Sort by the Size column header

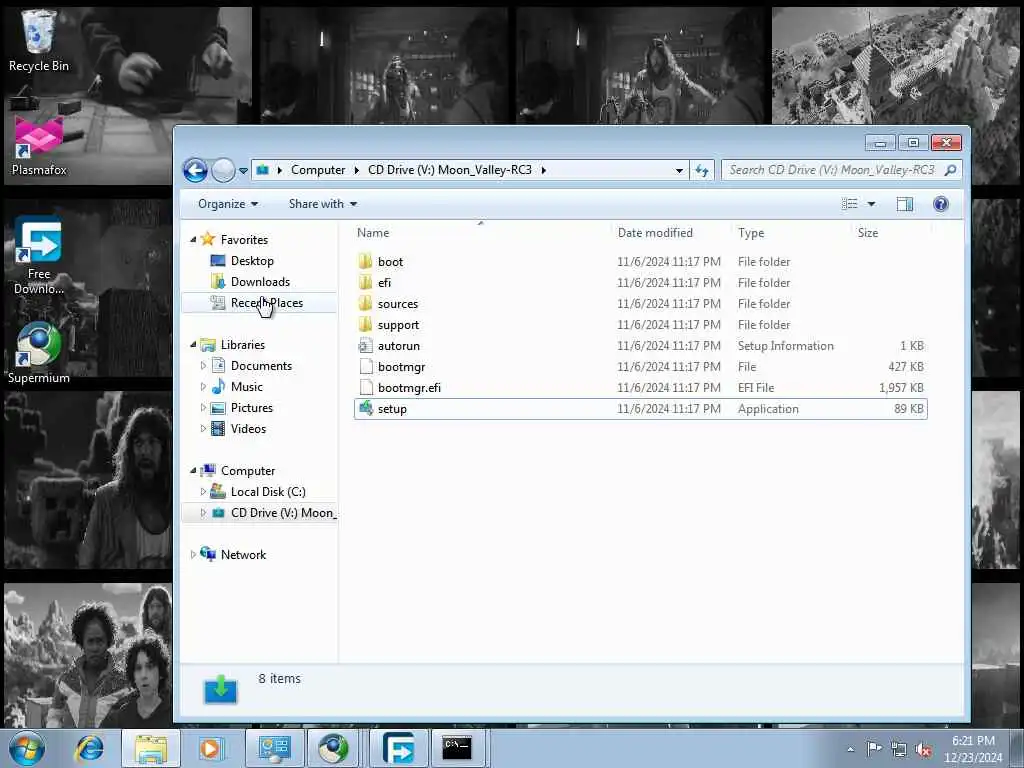coord(868,232)
